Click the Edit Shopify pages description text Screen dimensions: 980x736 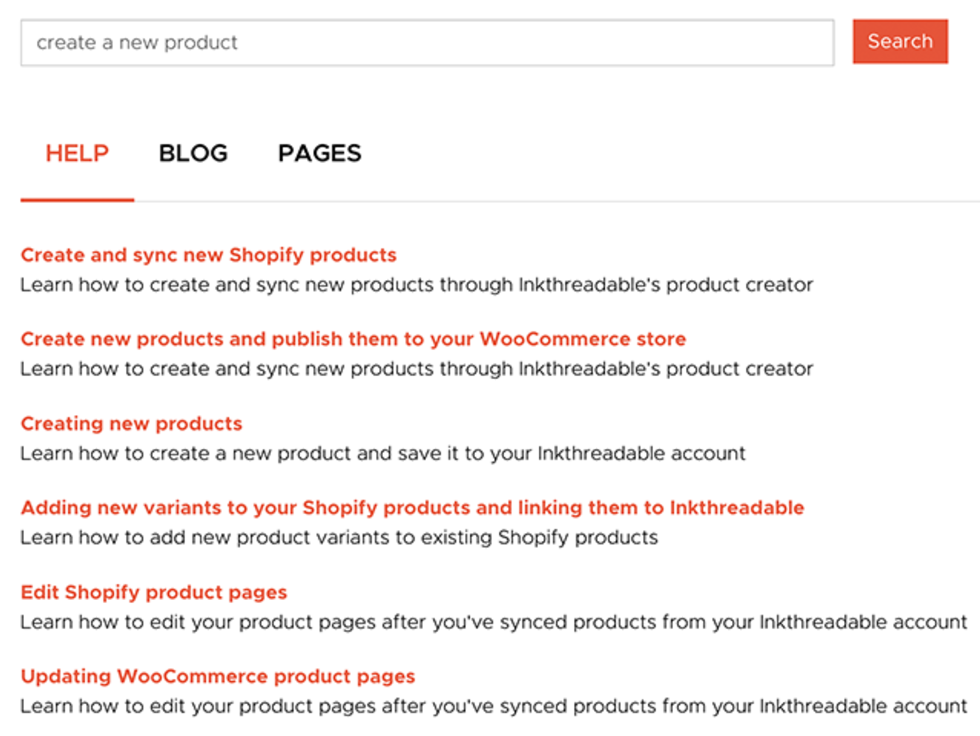click(x=488, y=621)
